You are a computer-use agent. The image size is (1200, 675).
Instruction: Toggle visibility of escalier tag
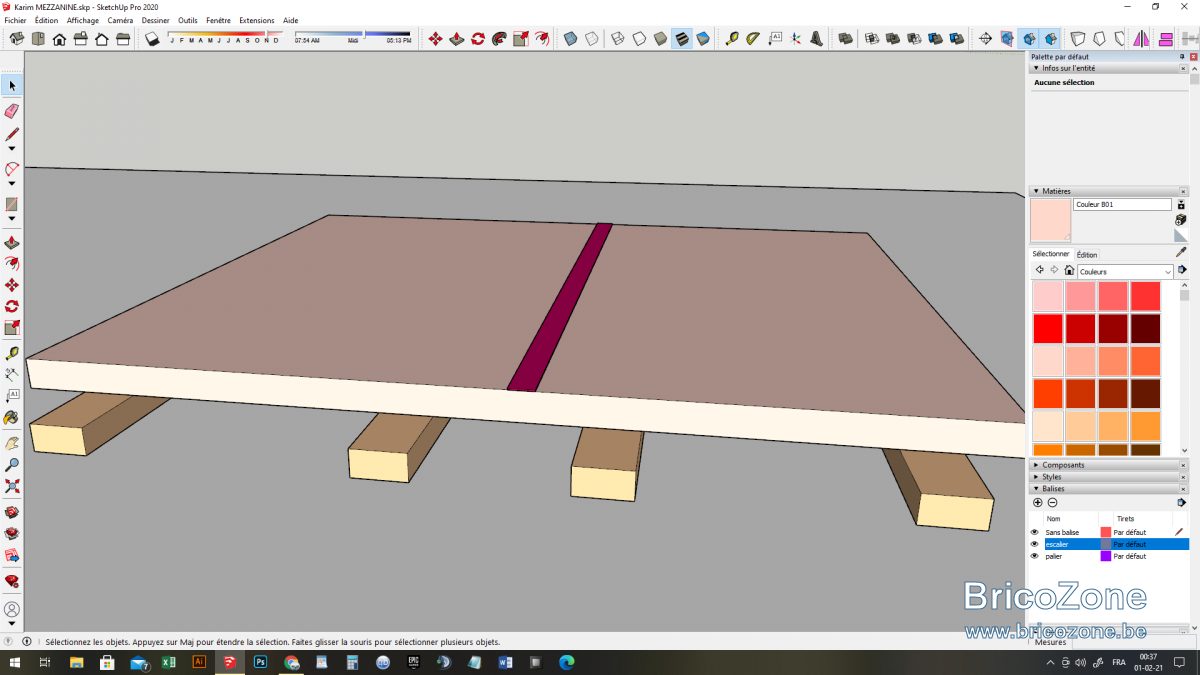pyautogui.click(x=1035, y=544)
